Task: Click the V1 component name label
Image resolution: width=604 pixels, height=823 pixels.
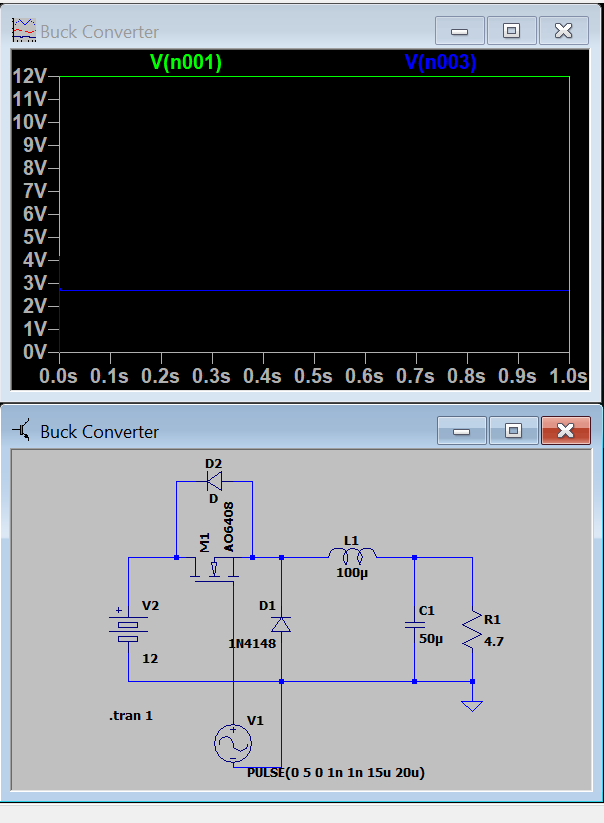Action: pos(255,721)
